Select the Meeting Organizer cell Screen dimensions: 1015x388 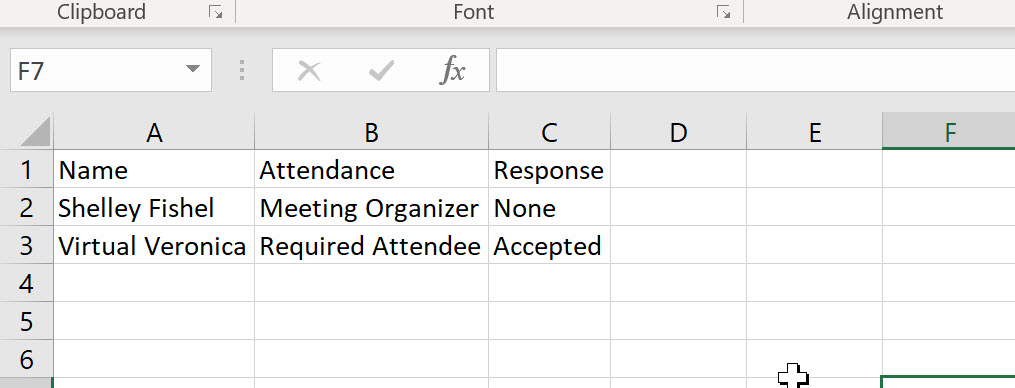pyautogui.click(x=372, y=207)
